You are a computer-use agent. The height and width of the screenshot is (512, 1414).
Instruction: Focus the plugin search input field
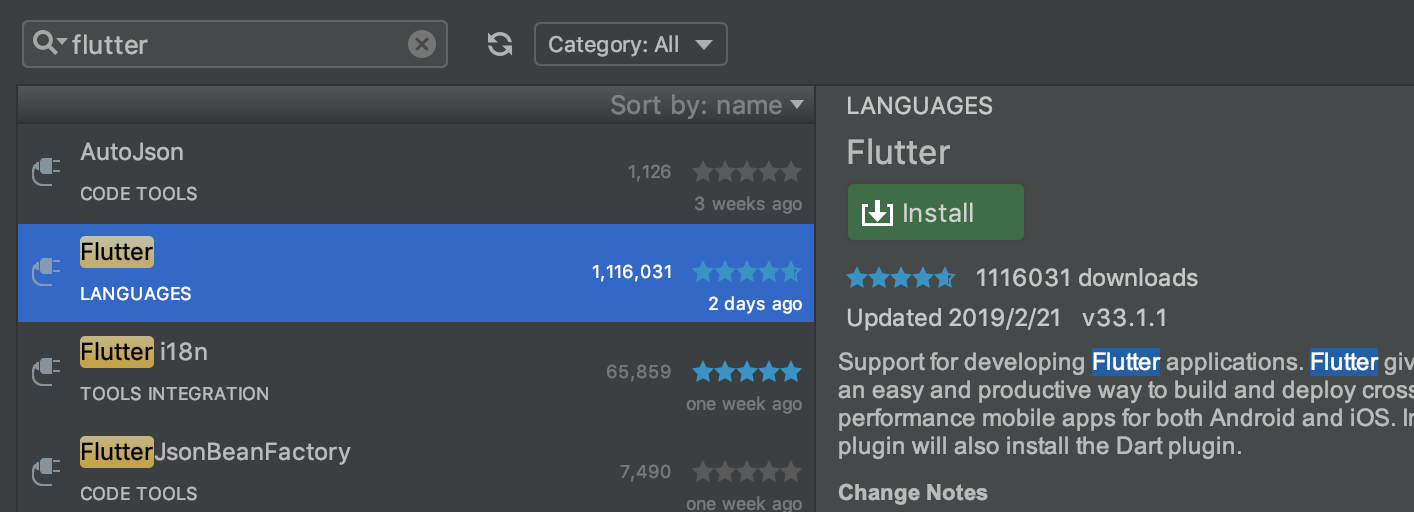[240, 44]
